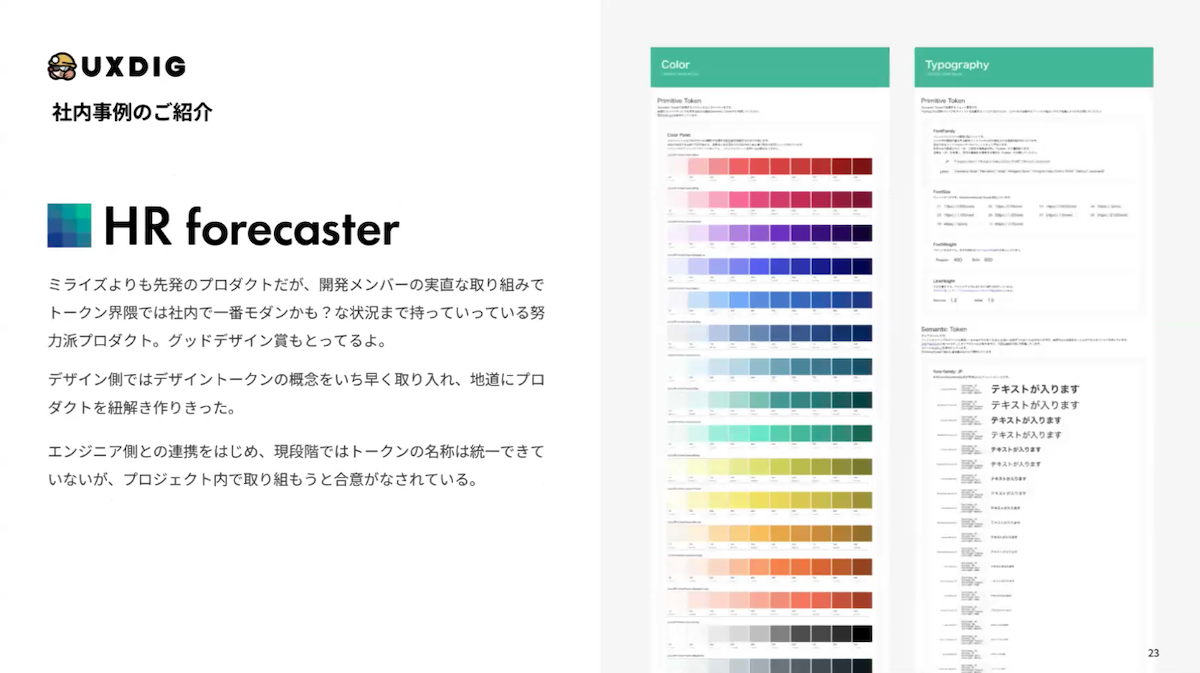
Task: Click the paragraph starting ミライズよりも先発
Action: pos(296,313)
